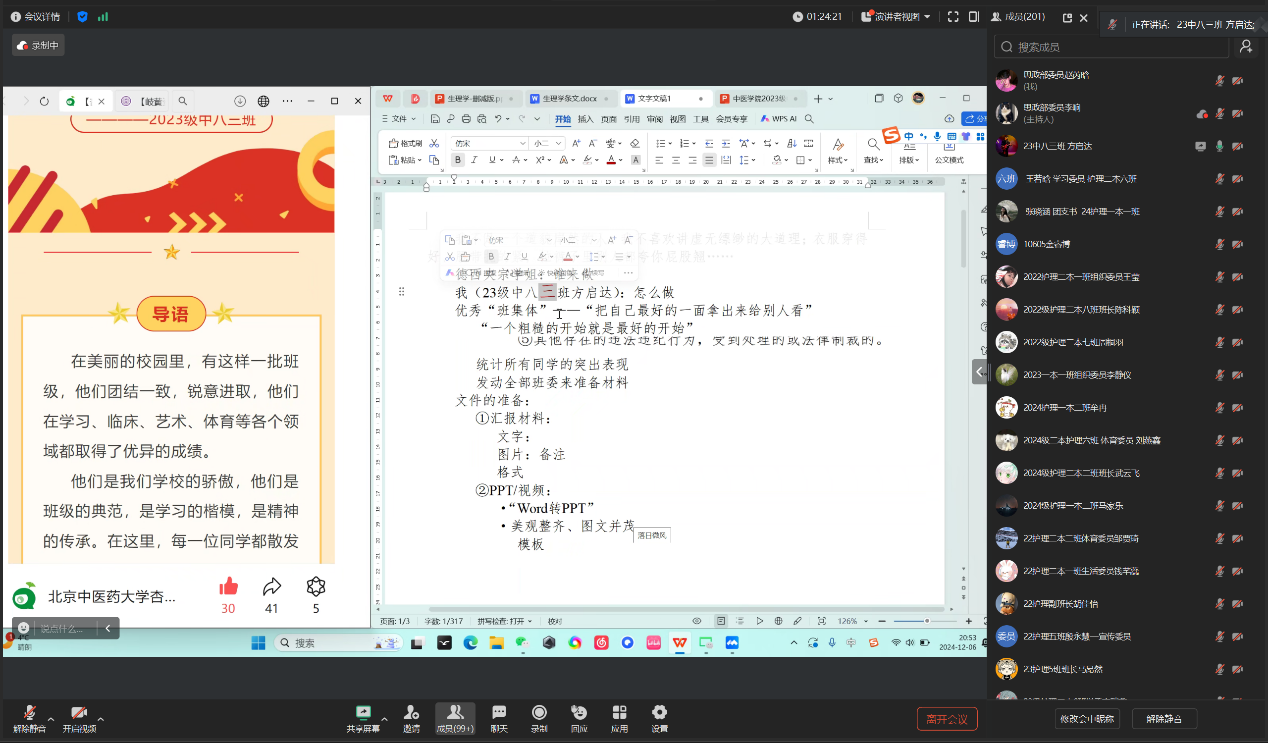Switch to the 生理学条文.docx document tab
The height and width of the screenshot is (743, 1268).
564,98
